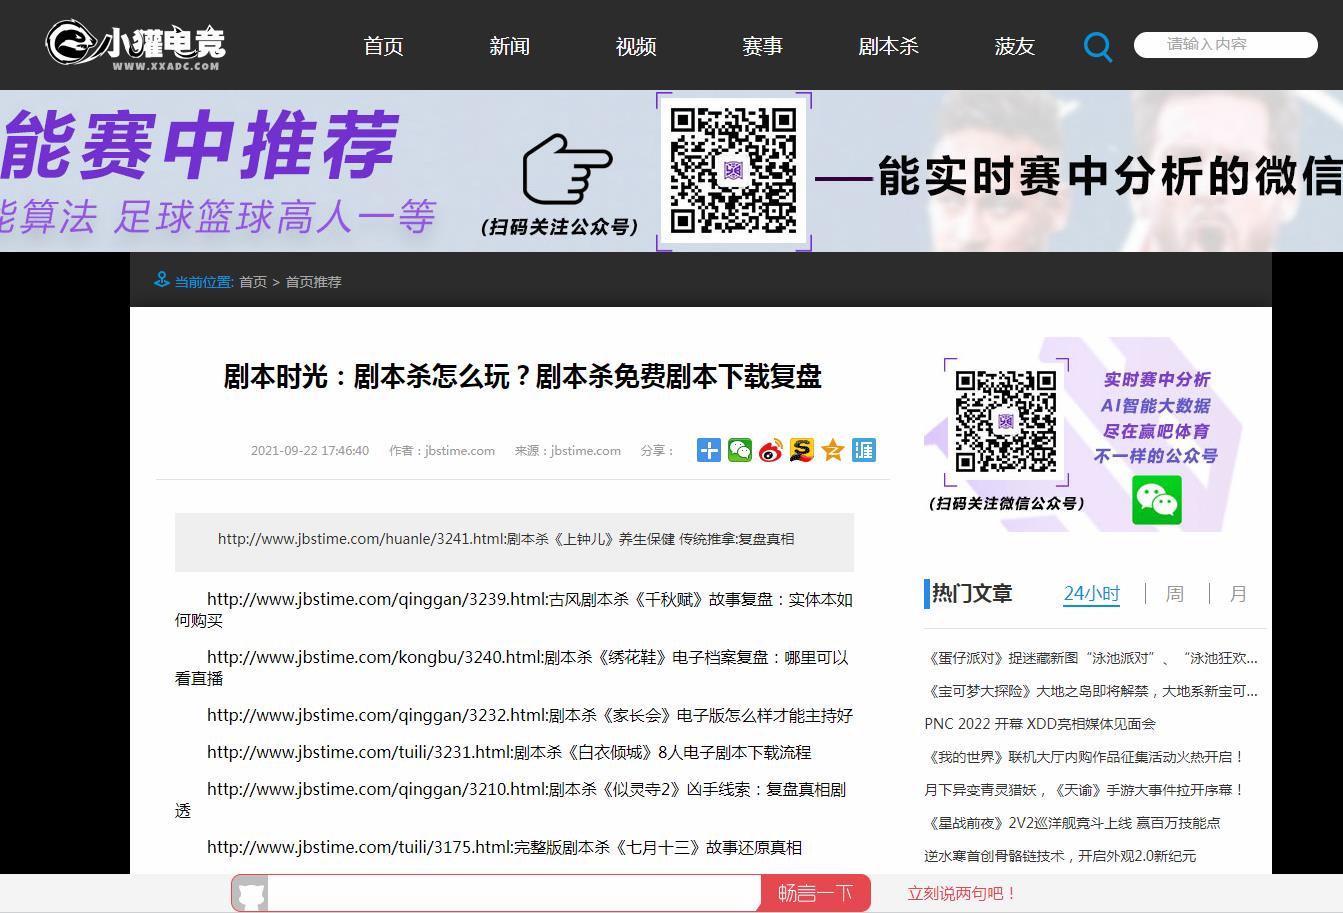
Task: Open the 首页 nav menu
Action: (383, 46)
